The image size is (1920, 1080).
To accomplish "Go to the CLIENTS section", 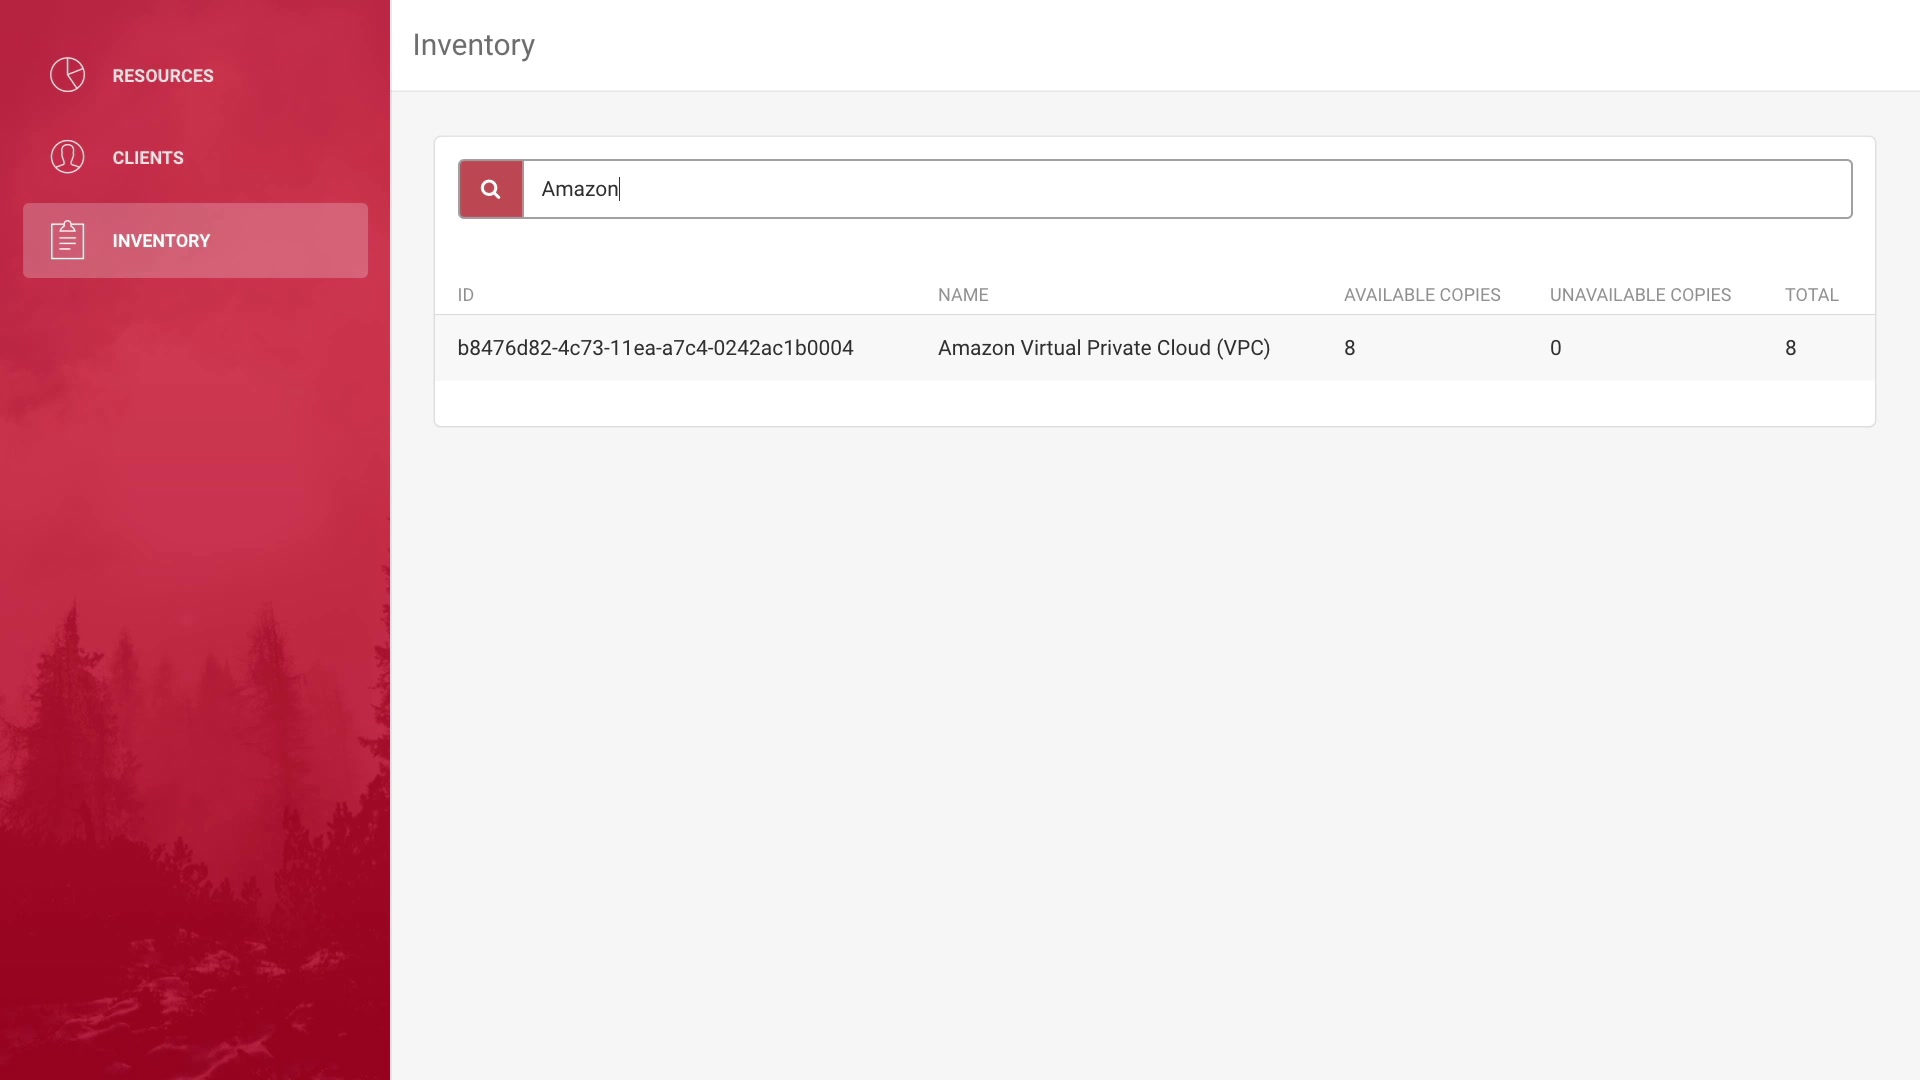I will 148,158.
